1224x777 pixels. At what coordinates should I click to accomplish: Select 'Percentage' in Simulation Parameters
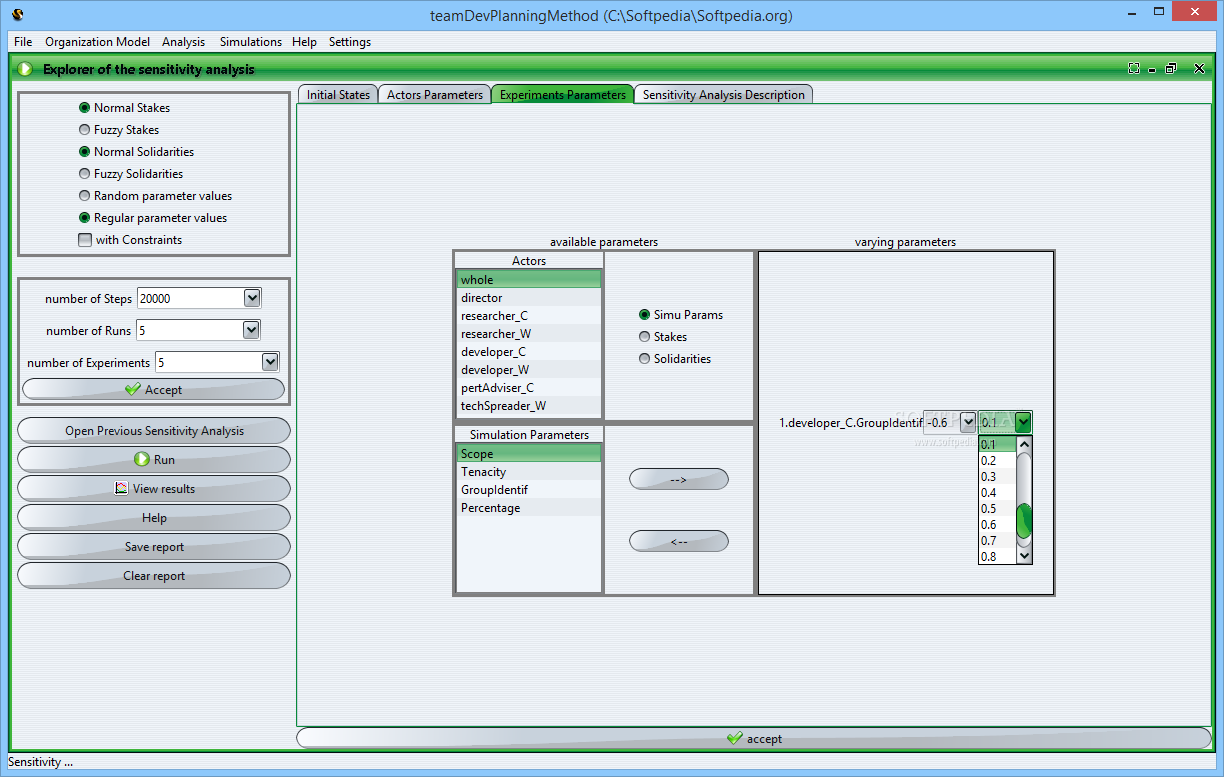pos(529,508)
